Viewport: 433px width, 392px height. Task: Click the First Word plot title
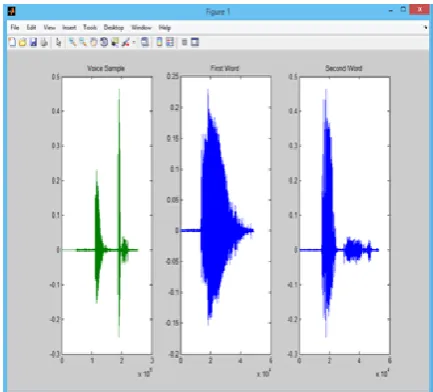225,68
